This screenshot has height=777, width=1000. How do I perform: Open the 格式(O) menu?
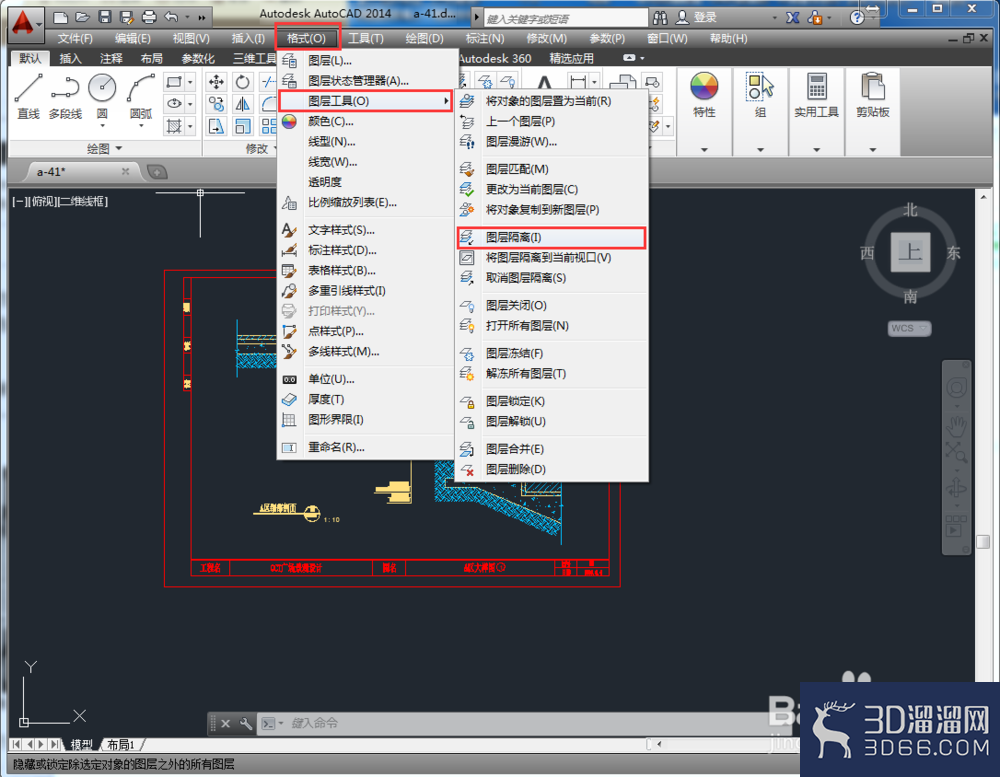[x=307, y=38]
